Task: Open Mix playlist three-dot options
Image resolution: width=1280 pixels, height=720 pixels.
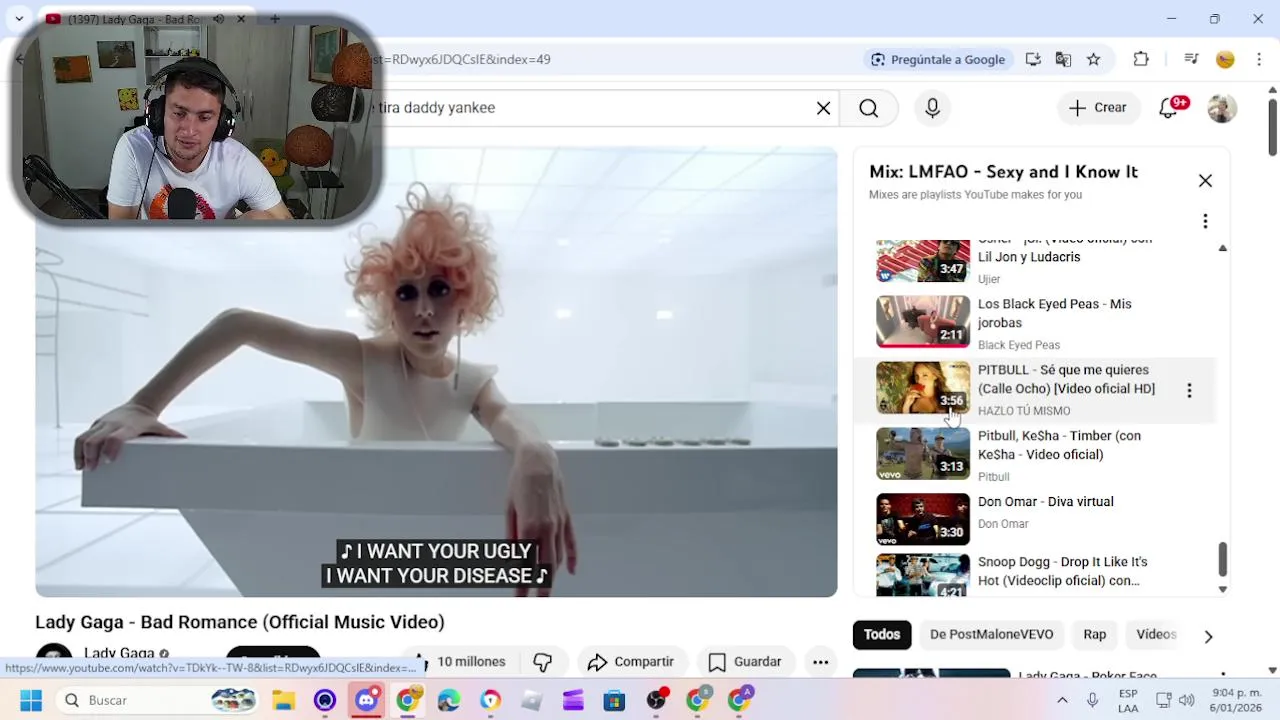Action: coord(1205,221)
